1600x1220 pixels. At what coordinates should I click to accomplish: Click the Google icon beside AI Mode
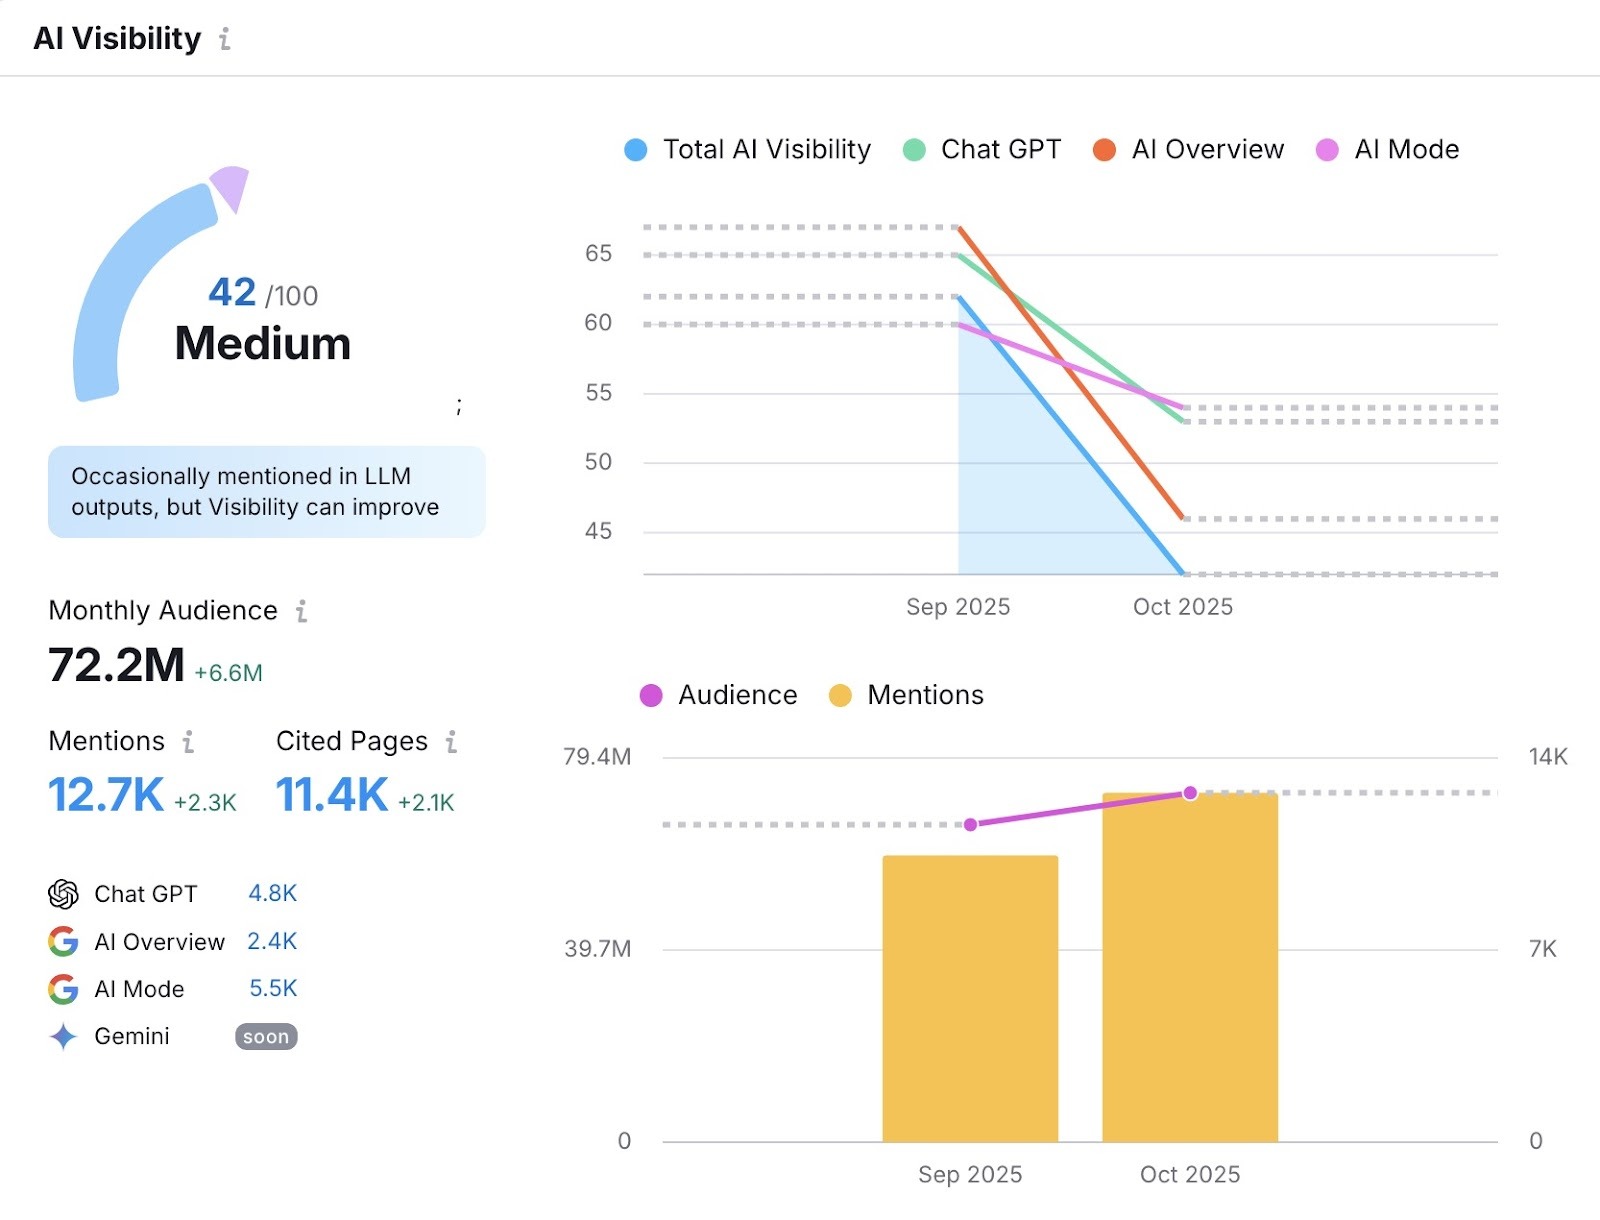pos(62,988)
